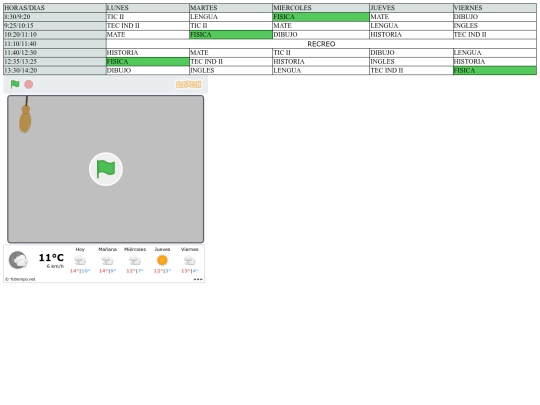This screenshot has width=540, height=405.
Task: Click the broom sprite in the stage
Action: coord(25,115)
